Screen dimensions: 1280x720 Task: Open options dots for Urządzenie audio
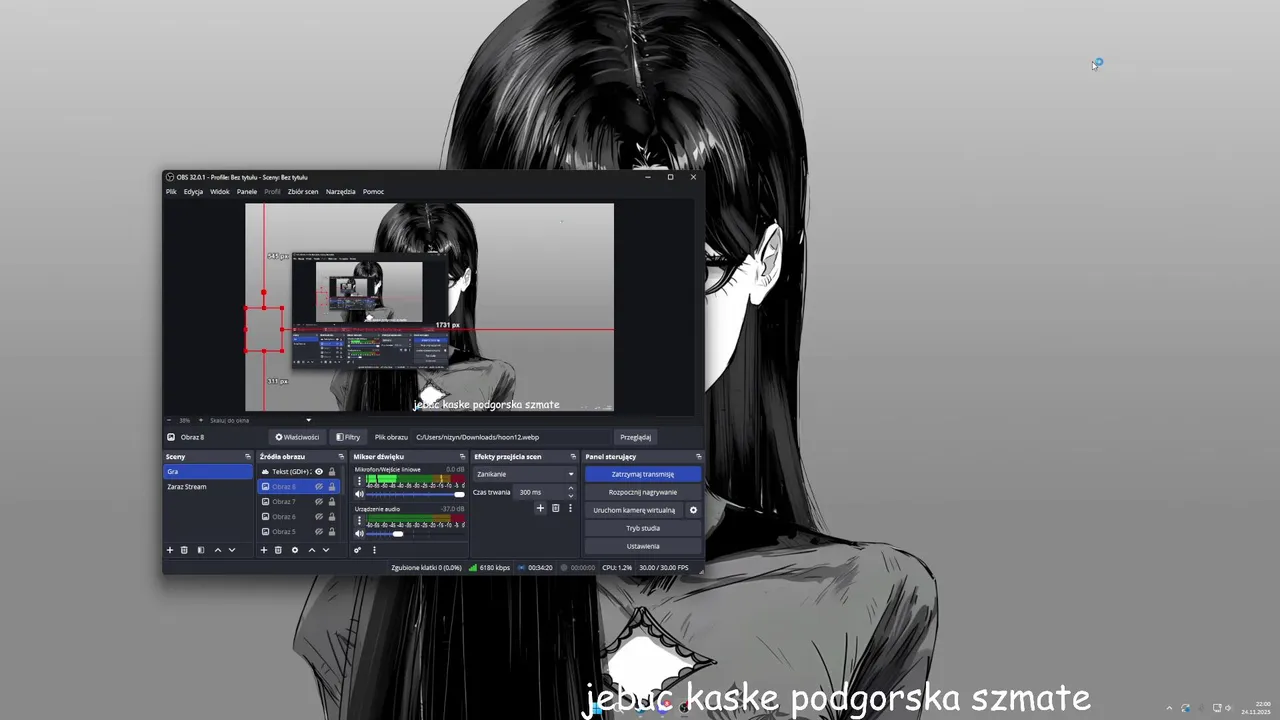[360, 521]
